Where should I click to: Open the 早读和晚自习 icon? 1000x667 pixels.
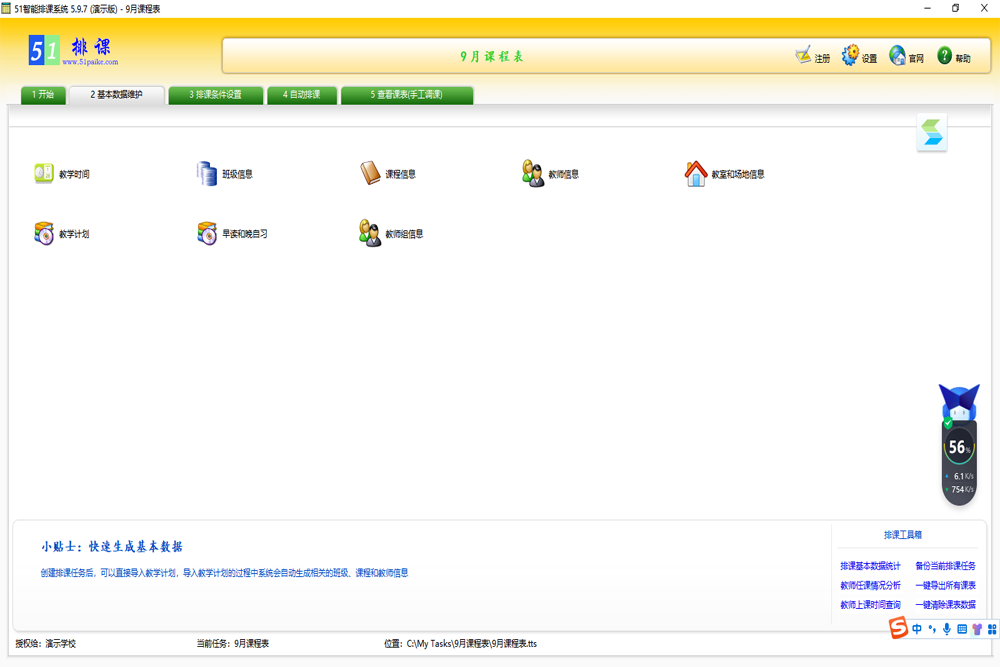[x=207, y=234]
